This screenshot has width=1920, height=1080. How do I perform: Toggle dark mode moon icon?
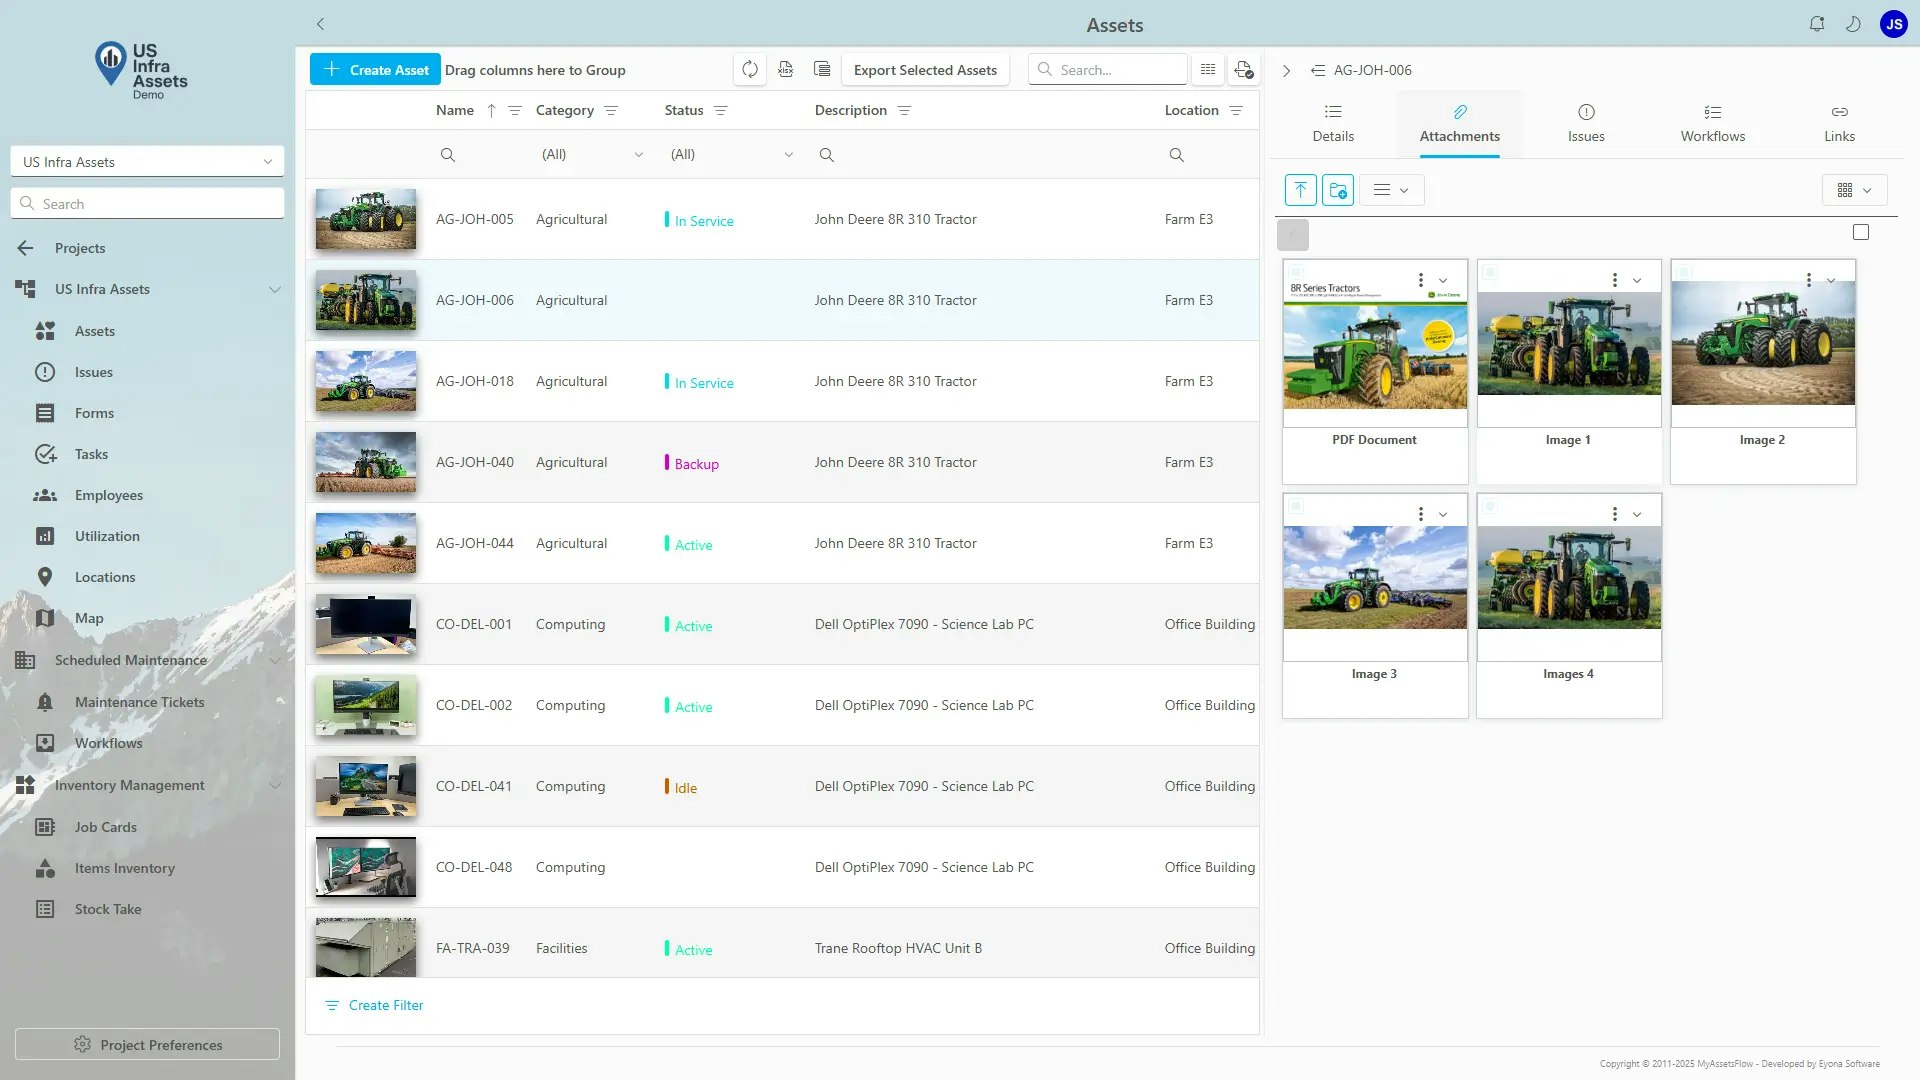point(1853,24)
